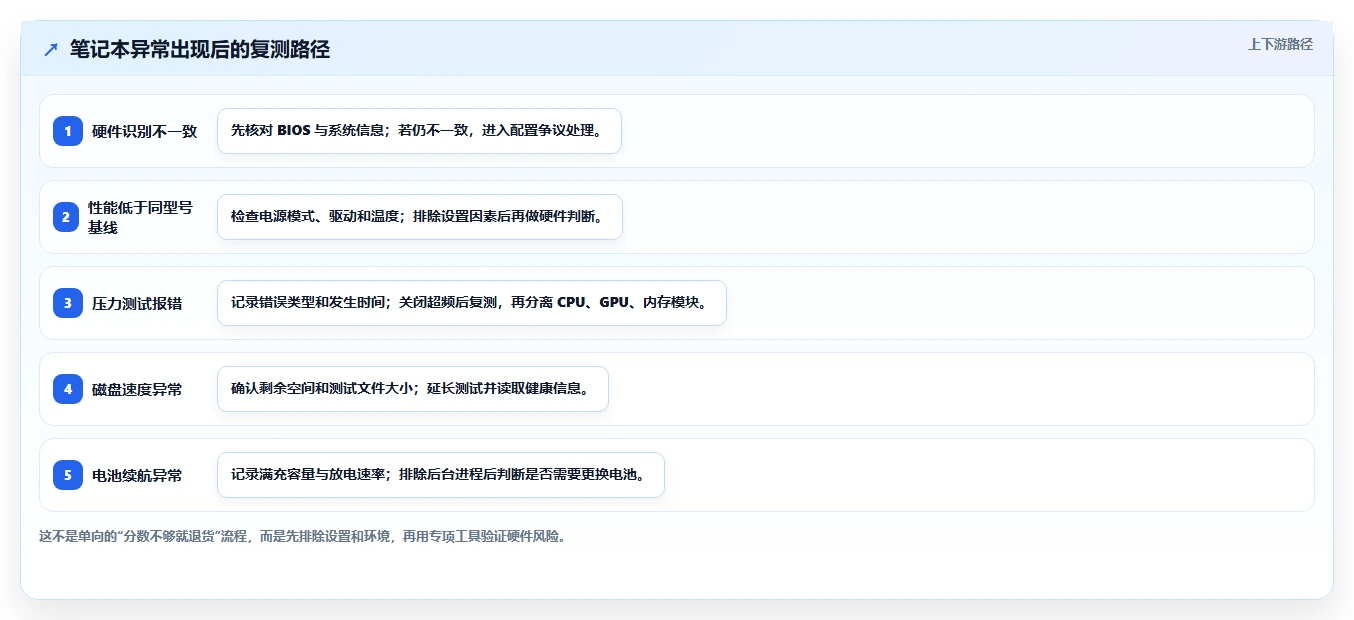Select step number 5 badge
Screen dimensions: 1354x620
click(68, 475)
